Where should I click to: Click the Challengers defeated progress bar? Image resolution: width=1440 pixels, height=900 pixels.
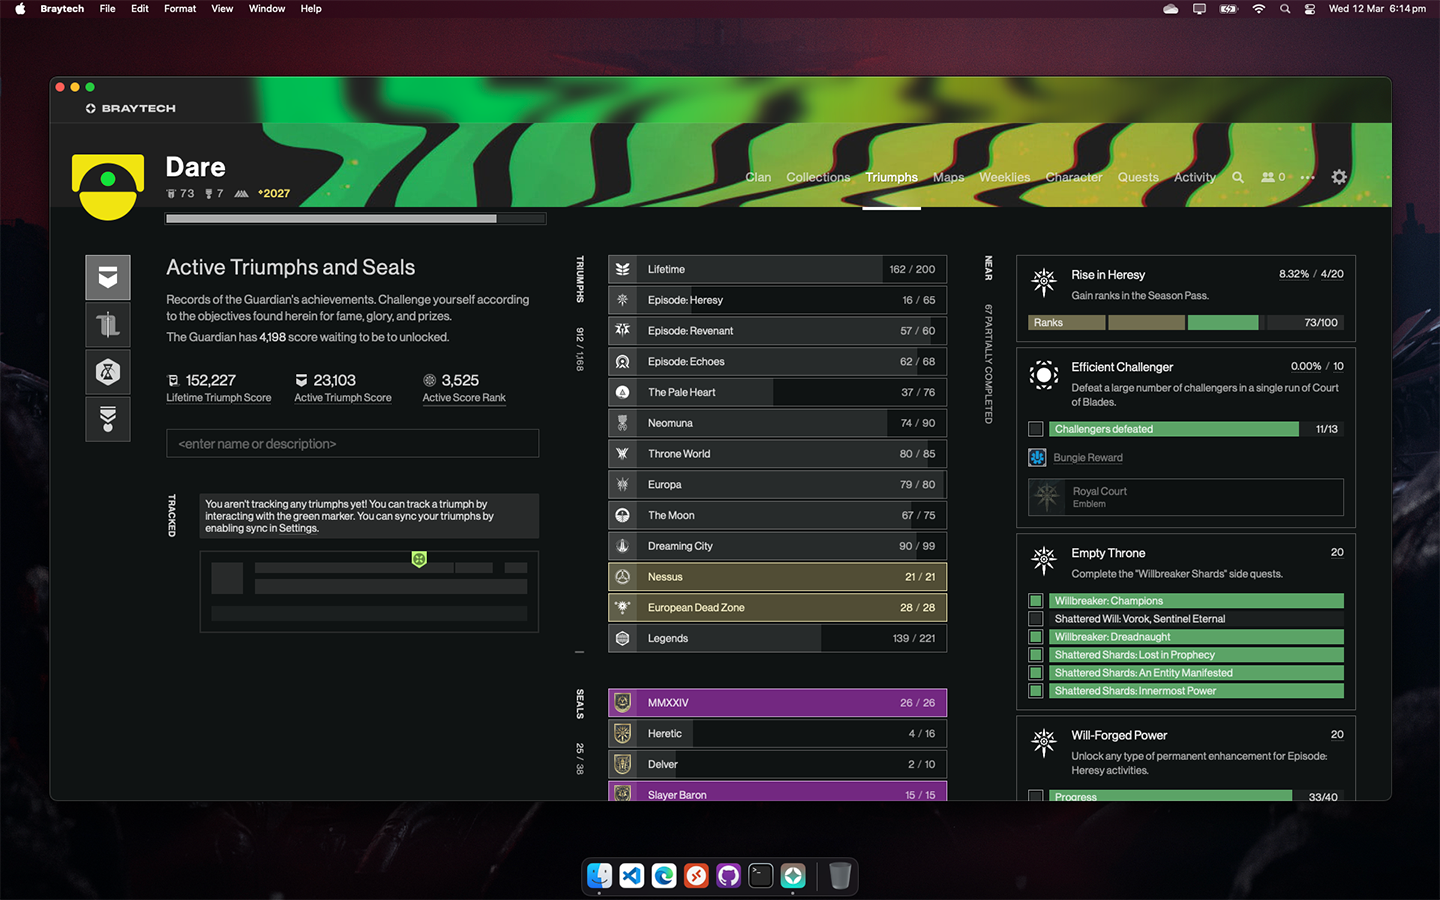tap(1196, 429)
